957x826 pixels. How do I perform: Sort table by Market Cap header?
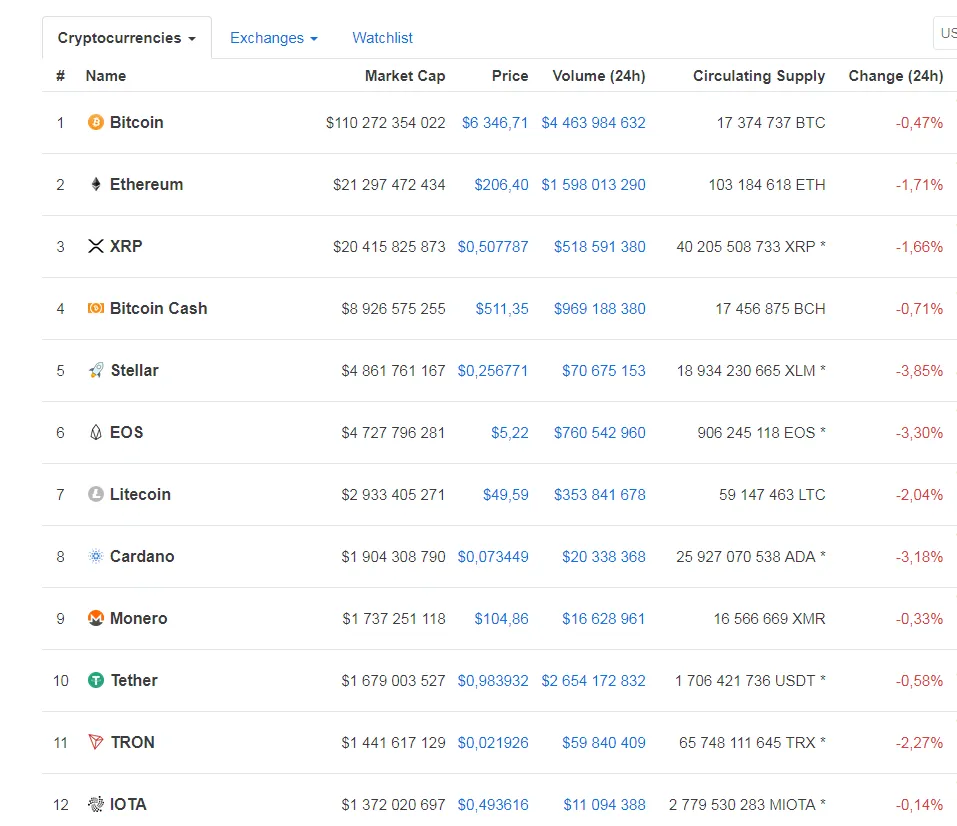coord(405,76)
